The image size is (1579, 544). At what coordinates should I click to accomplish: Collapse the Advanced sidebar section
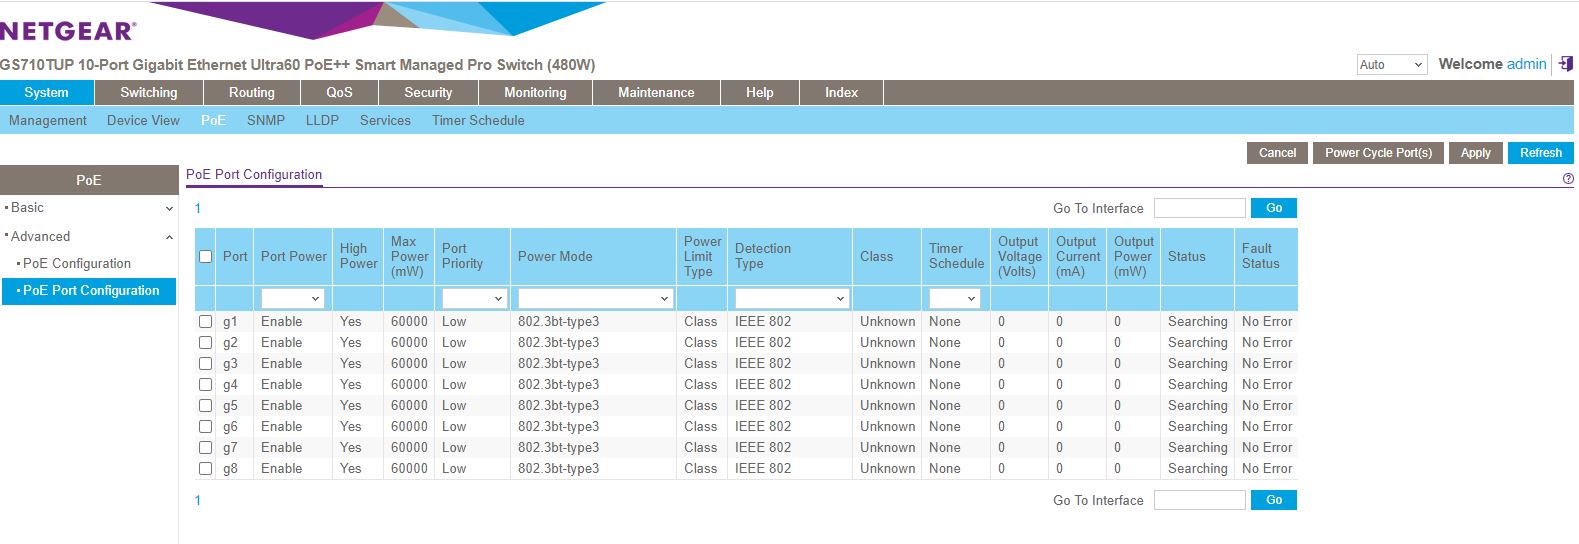click(x=169, y=237)
